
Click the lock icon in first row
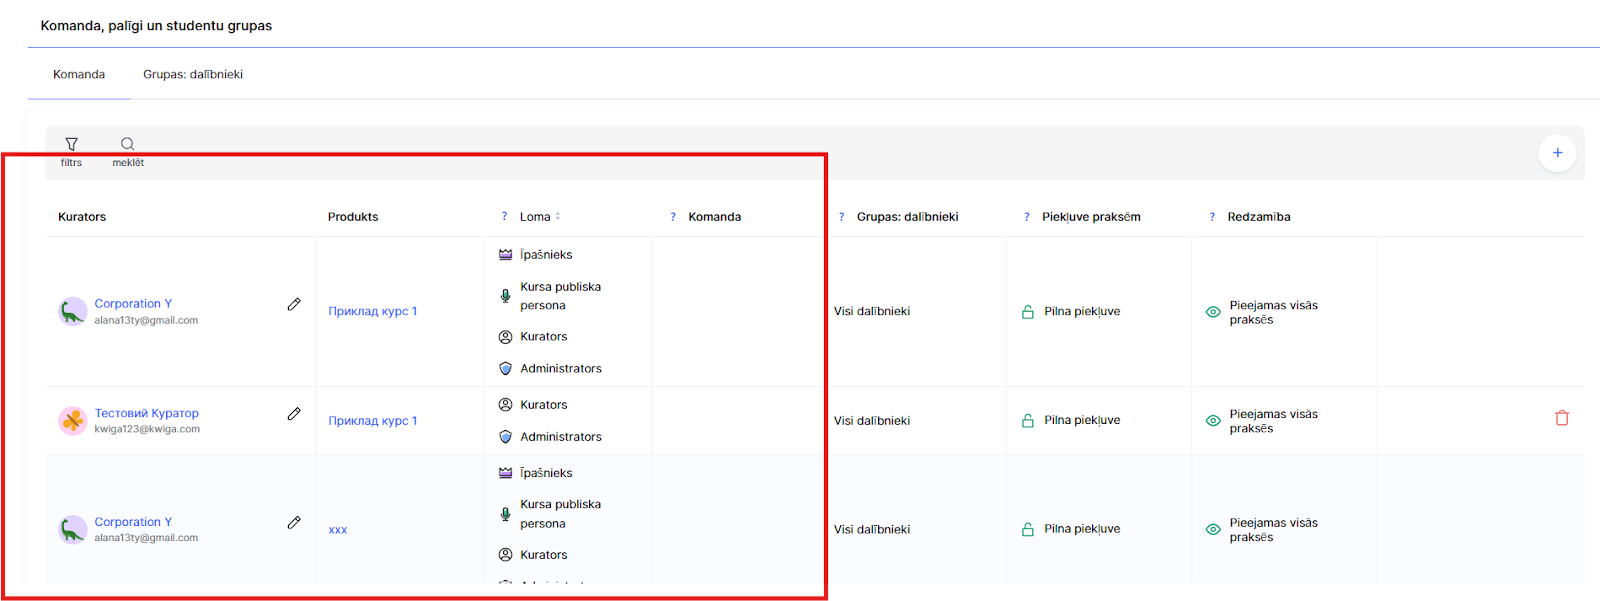[x=1027, y=312]
